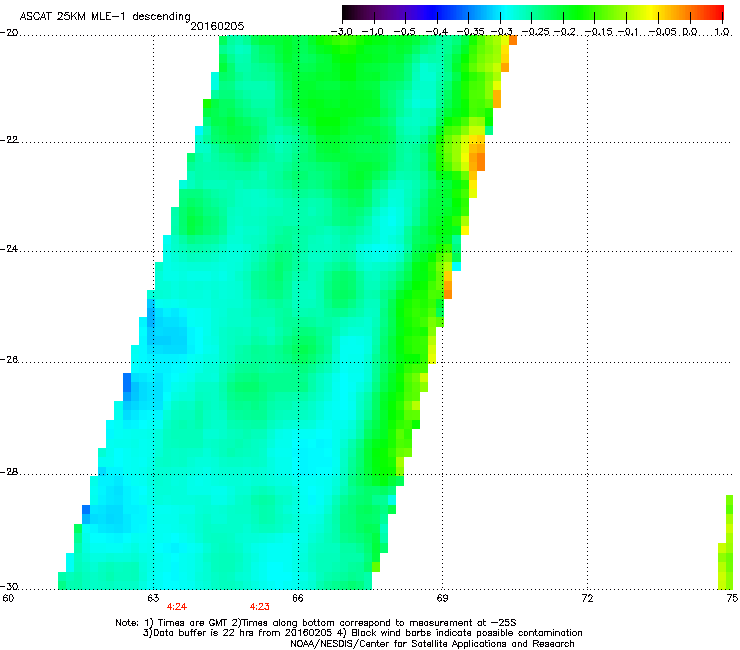Click the "69" longitude axis label

pyautogui.click(x=442, y=599)
